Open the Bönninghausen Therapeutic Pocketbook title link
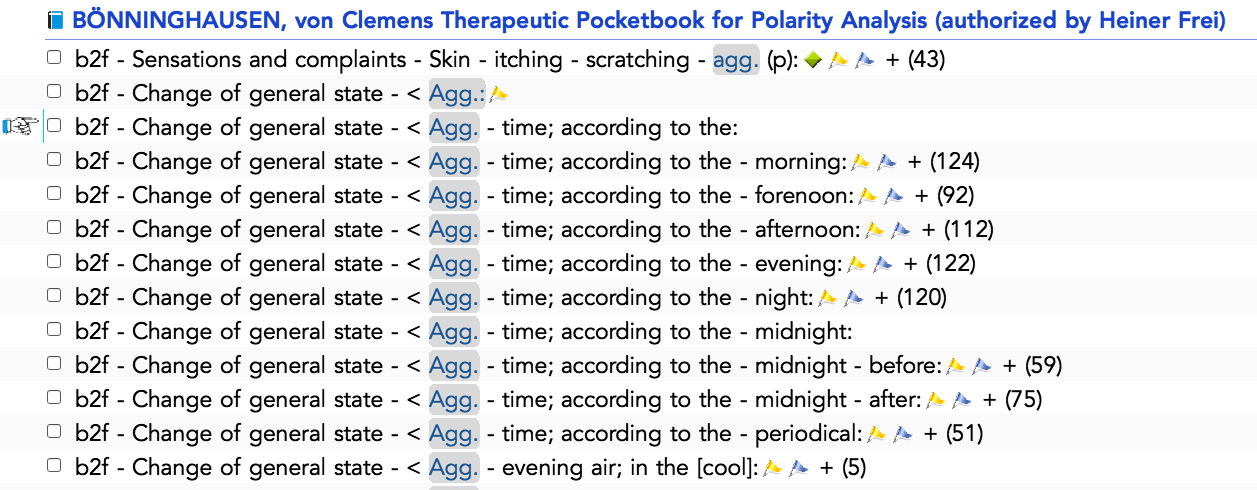This screenshot has height=490, width=1257. click(x=649, y=20)
